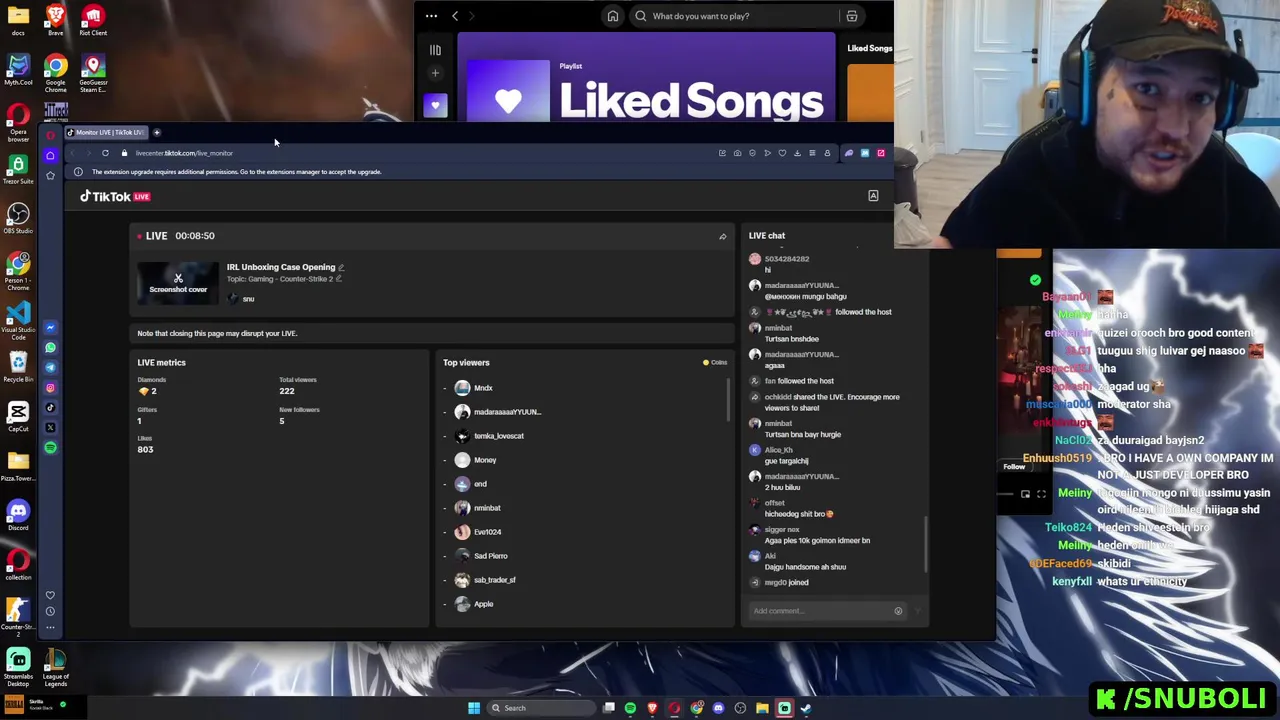Click top viewer sab_trader_sf
Image resolution: width=1280 pixels, height=720 pixels.
(x=494, y=580)
